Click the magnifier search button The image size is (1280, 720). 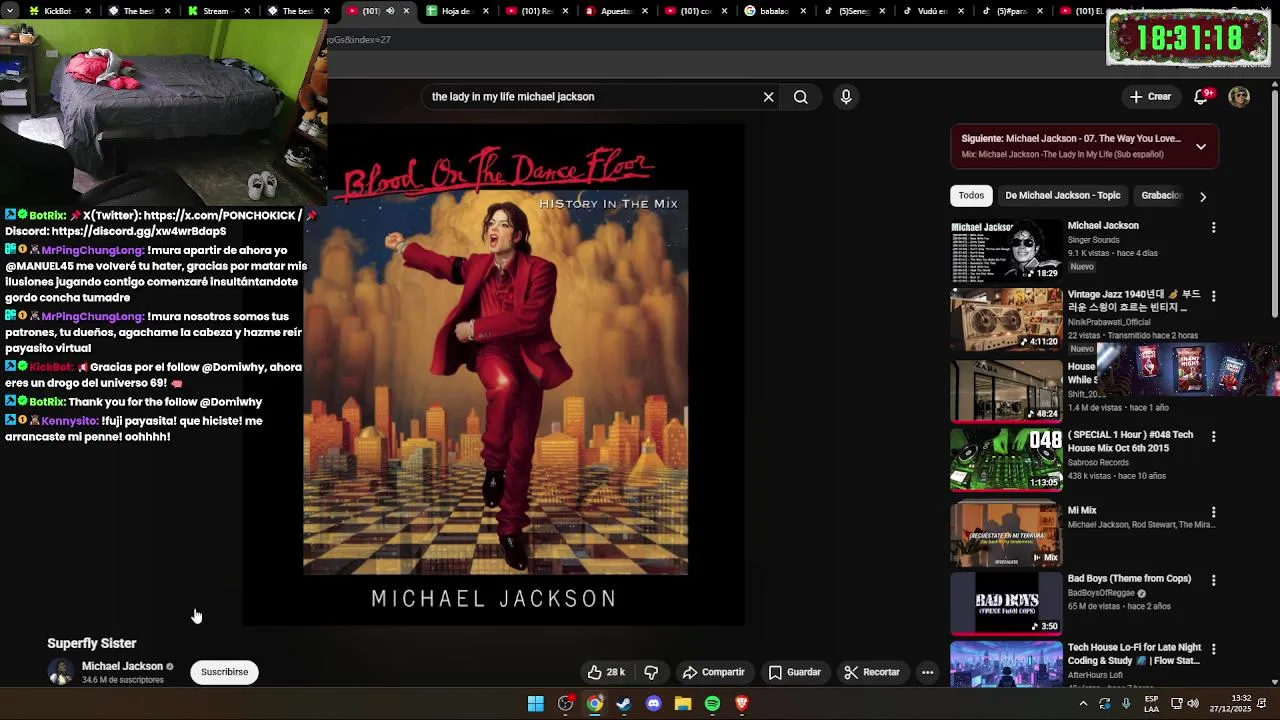[801, 97]
